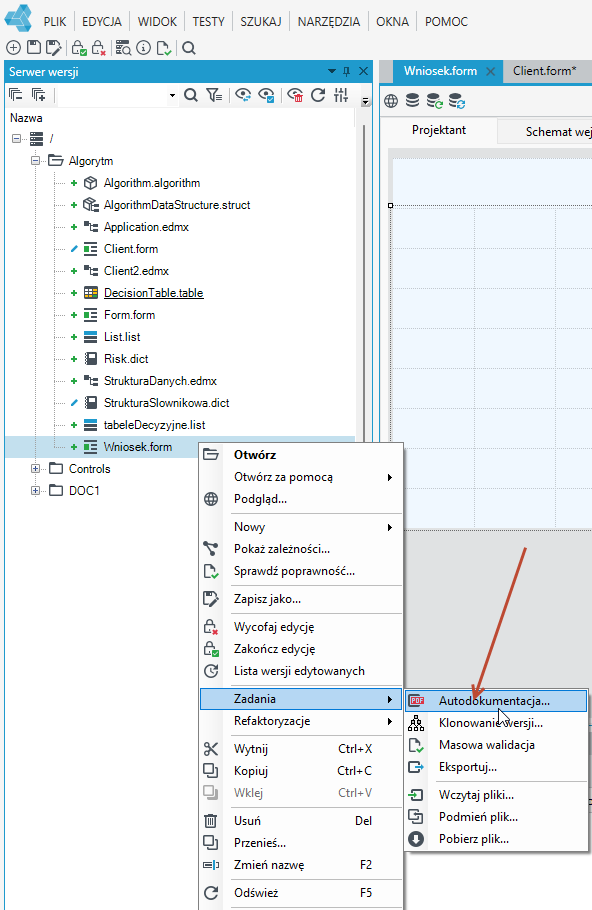
Task: Open the NARZĘDZIA menu
Action: 329,21
